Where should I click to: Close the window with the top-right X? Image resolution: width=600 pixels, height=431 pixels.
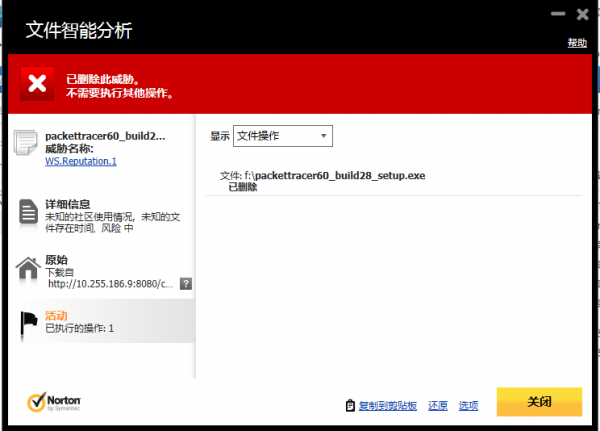pyautogui.click(x=582, y=14)
